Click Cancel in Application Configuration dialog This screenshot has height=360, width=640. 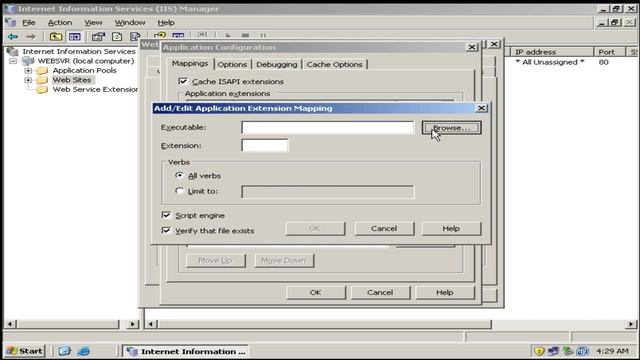pyautogui.click(x=380, y=293)
